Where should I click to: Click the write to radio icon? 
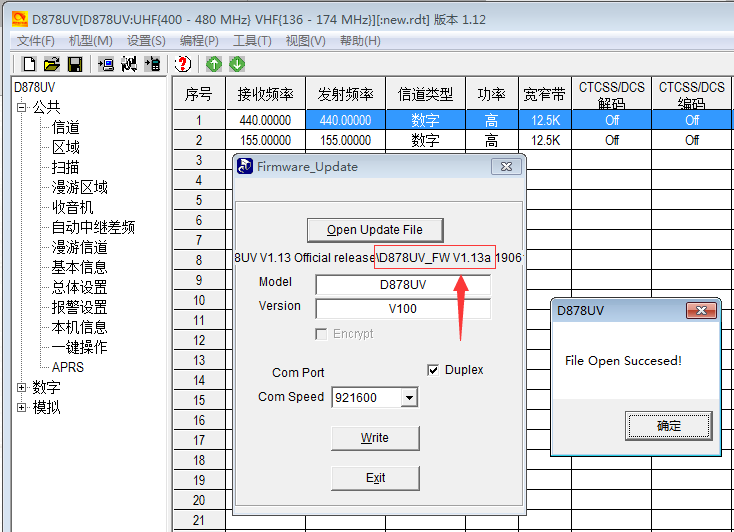coord(152,64)
